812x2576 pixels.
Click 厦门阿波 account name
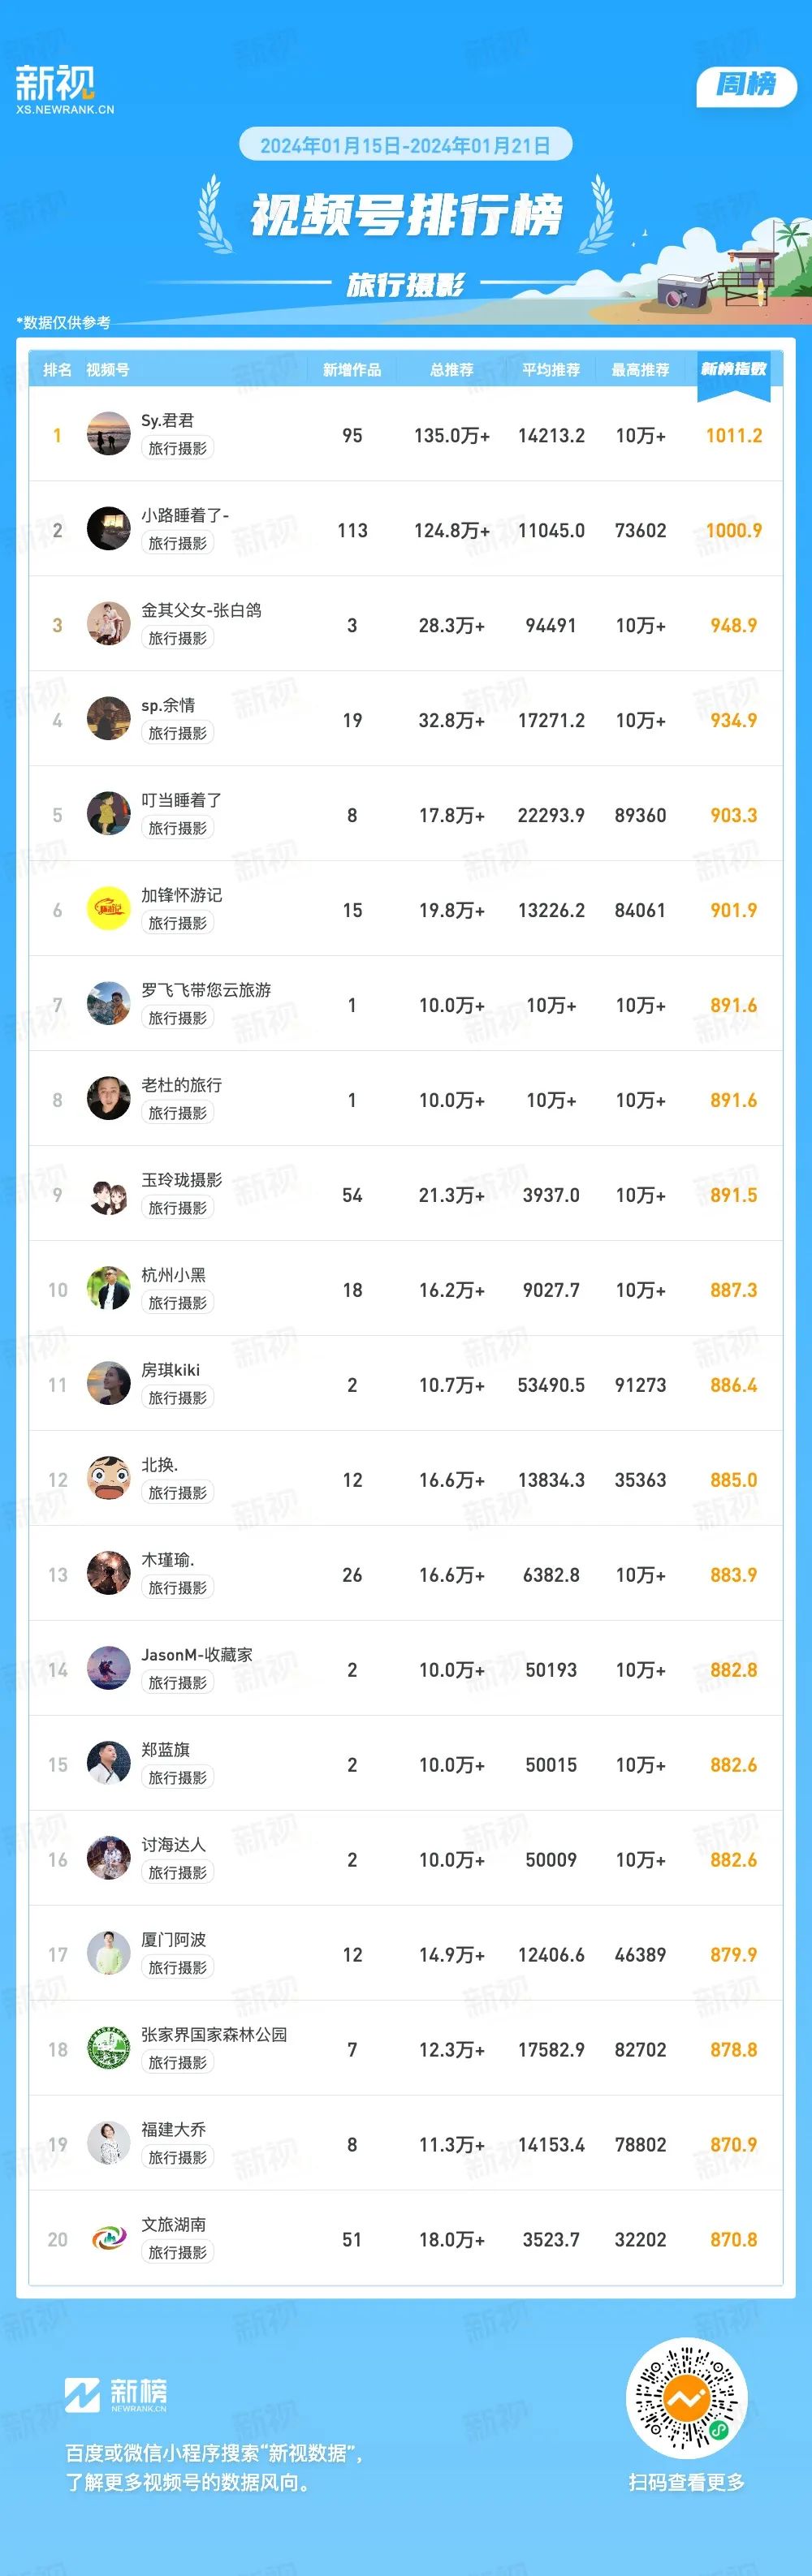(x=173, y=1940)
